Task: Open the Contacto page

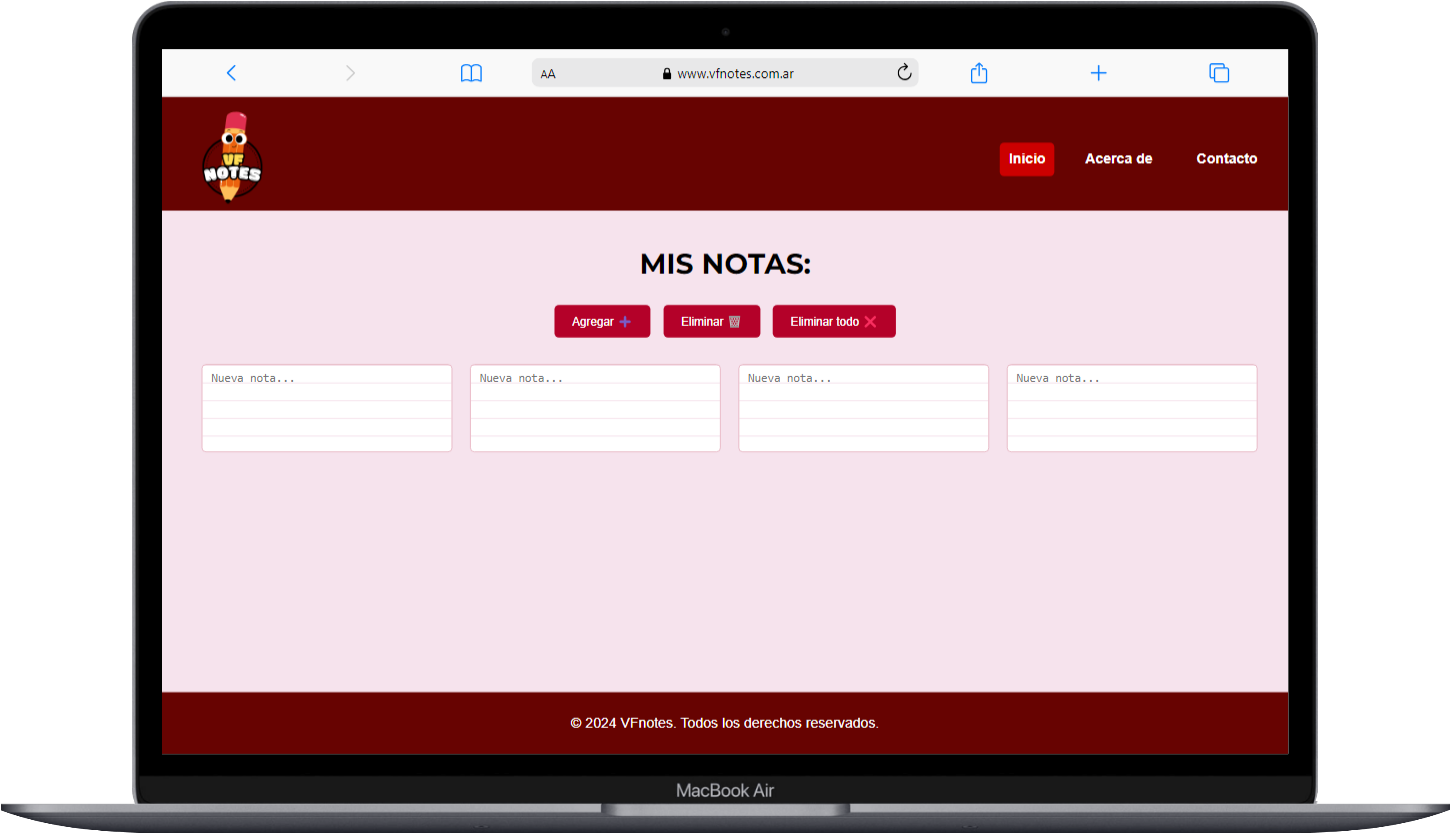Action: [x=1226, y=158]
